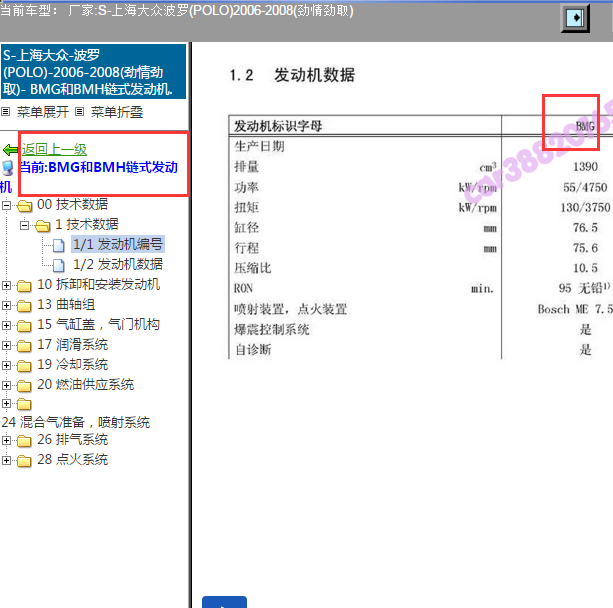
Task: Click the folder icon for 1 技术数据
Action: pos(43,226)
